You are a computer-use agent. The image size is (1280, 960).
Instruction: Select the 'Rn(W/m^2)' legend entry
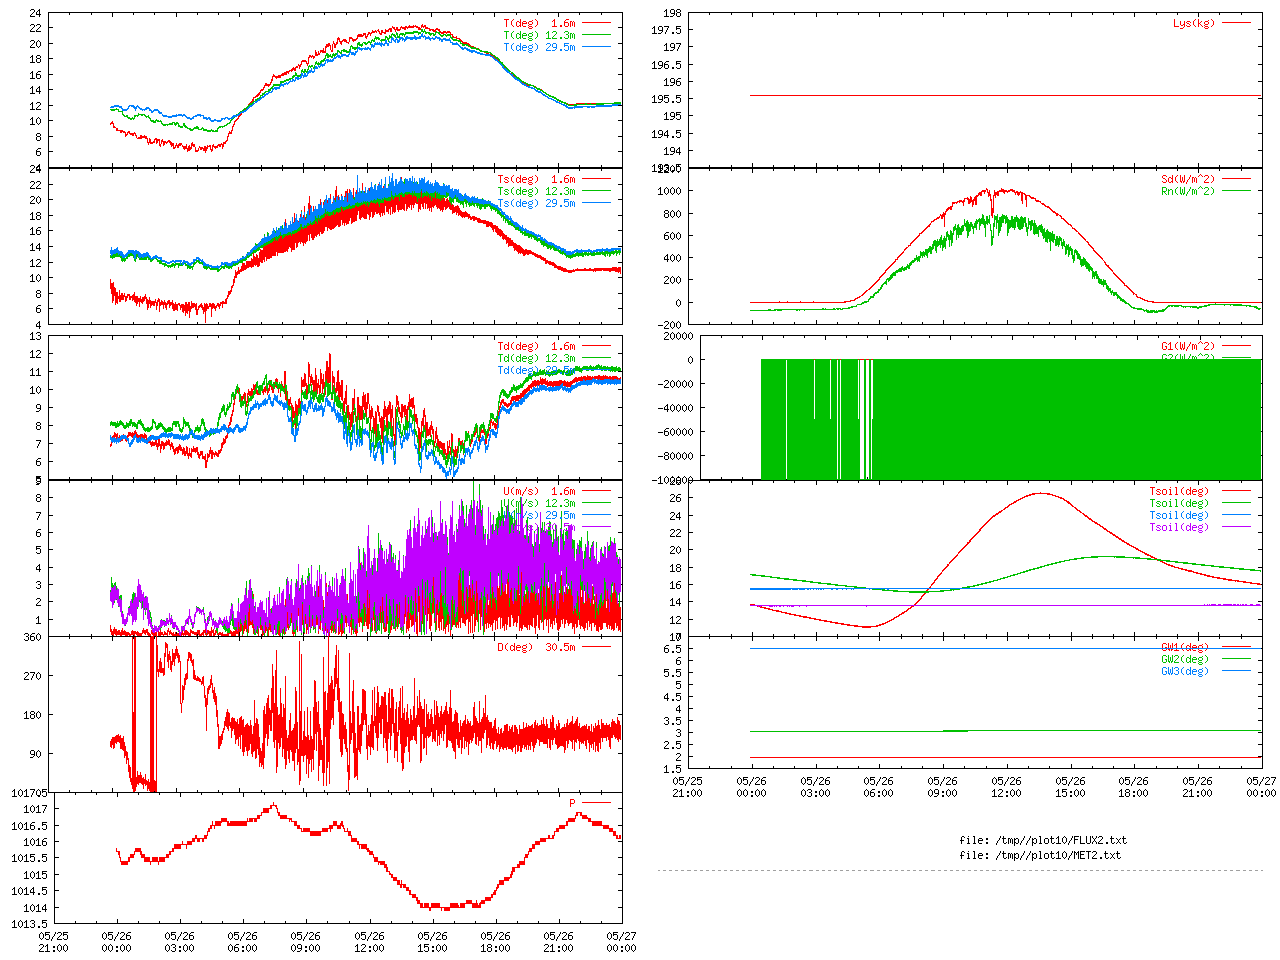point(1188,191)
